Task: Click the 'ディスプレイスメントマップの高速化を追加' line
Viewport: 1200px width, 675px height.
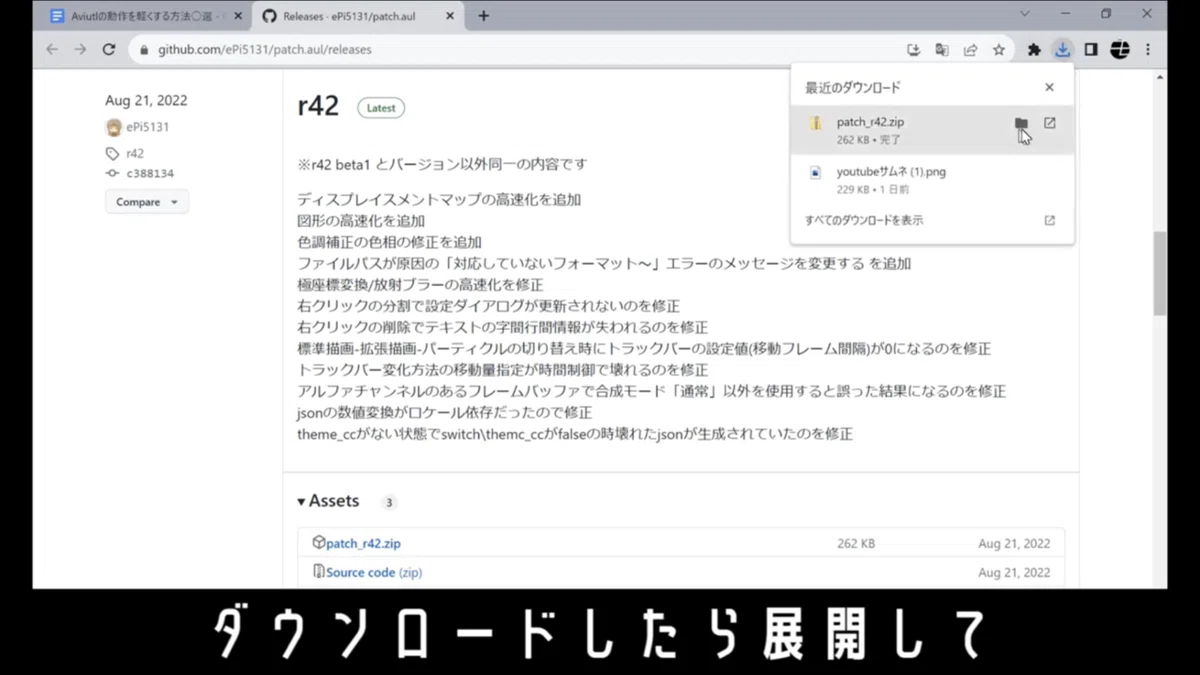Action: coord(439,199)
